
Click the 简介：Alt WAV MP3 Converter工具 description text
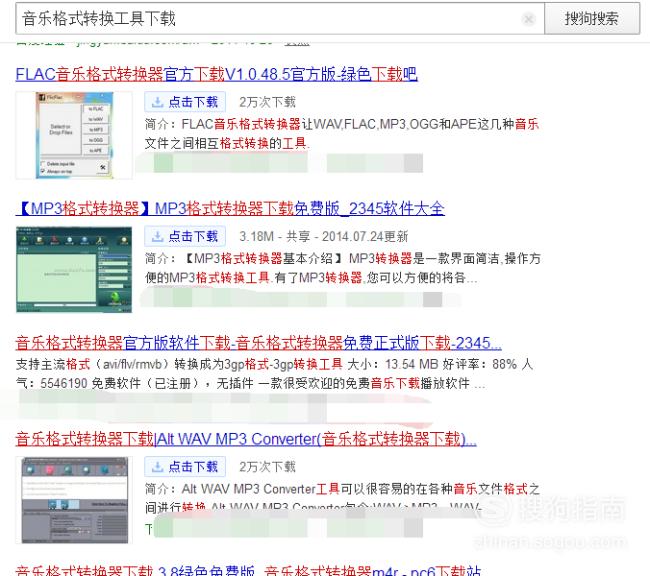point(342,498)
